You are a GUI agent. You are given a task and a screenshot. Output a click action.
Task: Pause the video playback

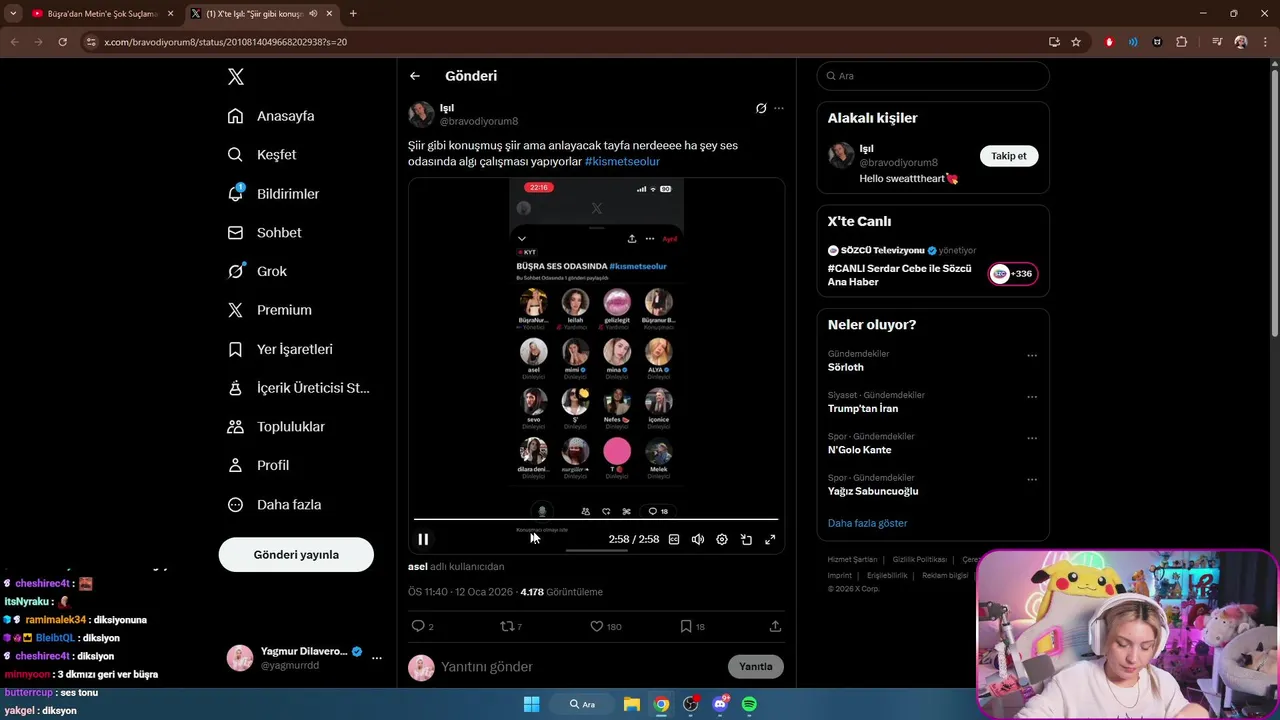(x=423, y=539)
